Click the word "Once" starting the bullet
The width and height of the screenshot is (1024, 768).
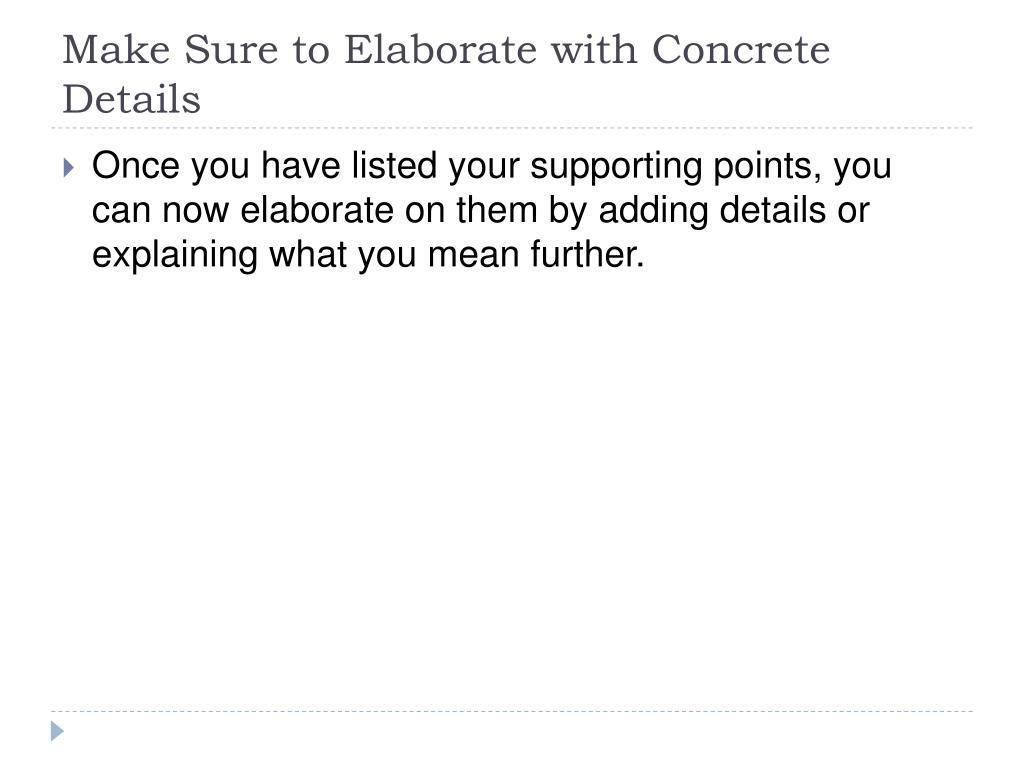135,165
